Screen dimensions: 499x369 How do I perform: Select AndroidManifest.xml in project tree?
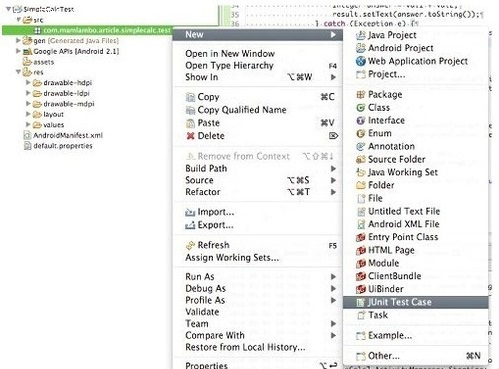(68, 135)
